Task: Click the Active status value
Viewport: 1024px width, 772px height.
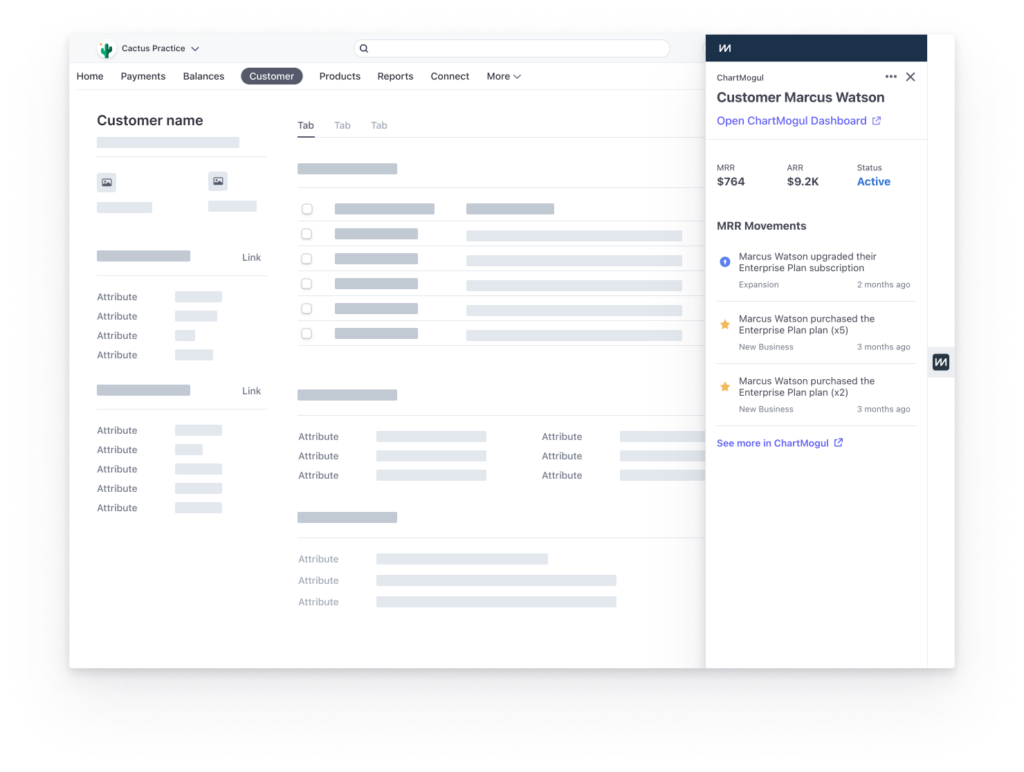Action: point(874,182)
